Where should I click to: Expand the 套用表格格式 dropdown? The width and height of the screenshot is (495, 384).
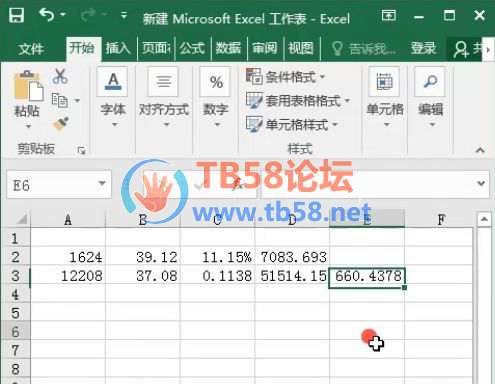pos(298,100)
